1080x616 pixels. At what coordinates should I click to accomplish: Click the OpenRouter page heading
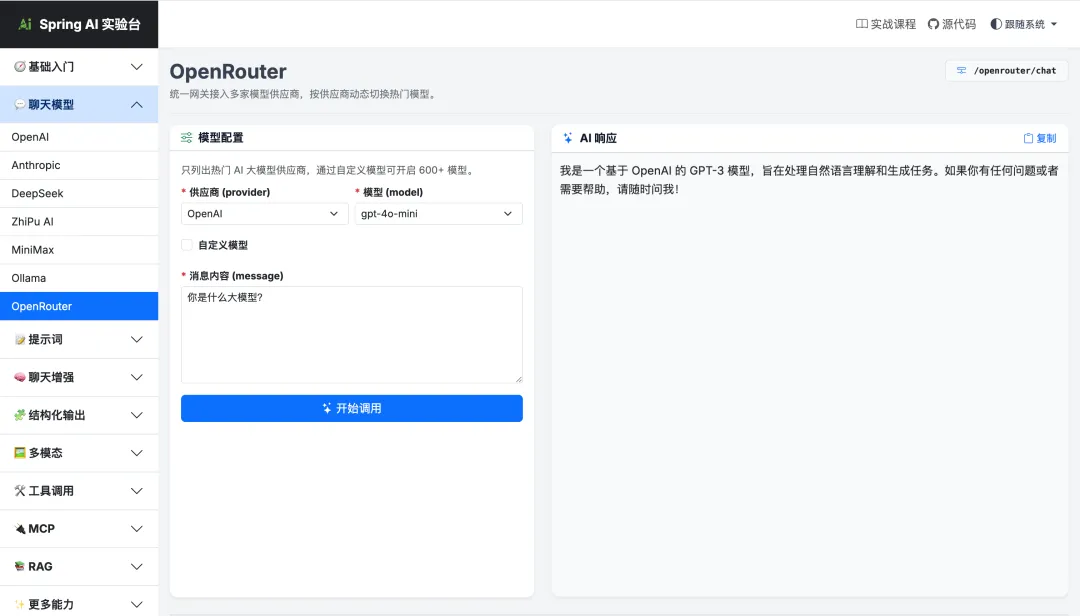tap(228, 72)
